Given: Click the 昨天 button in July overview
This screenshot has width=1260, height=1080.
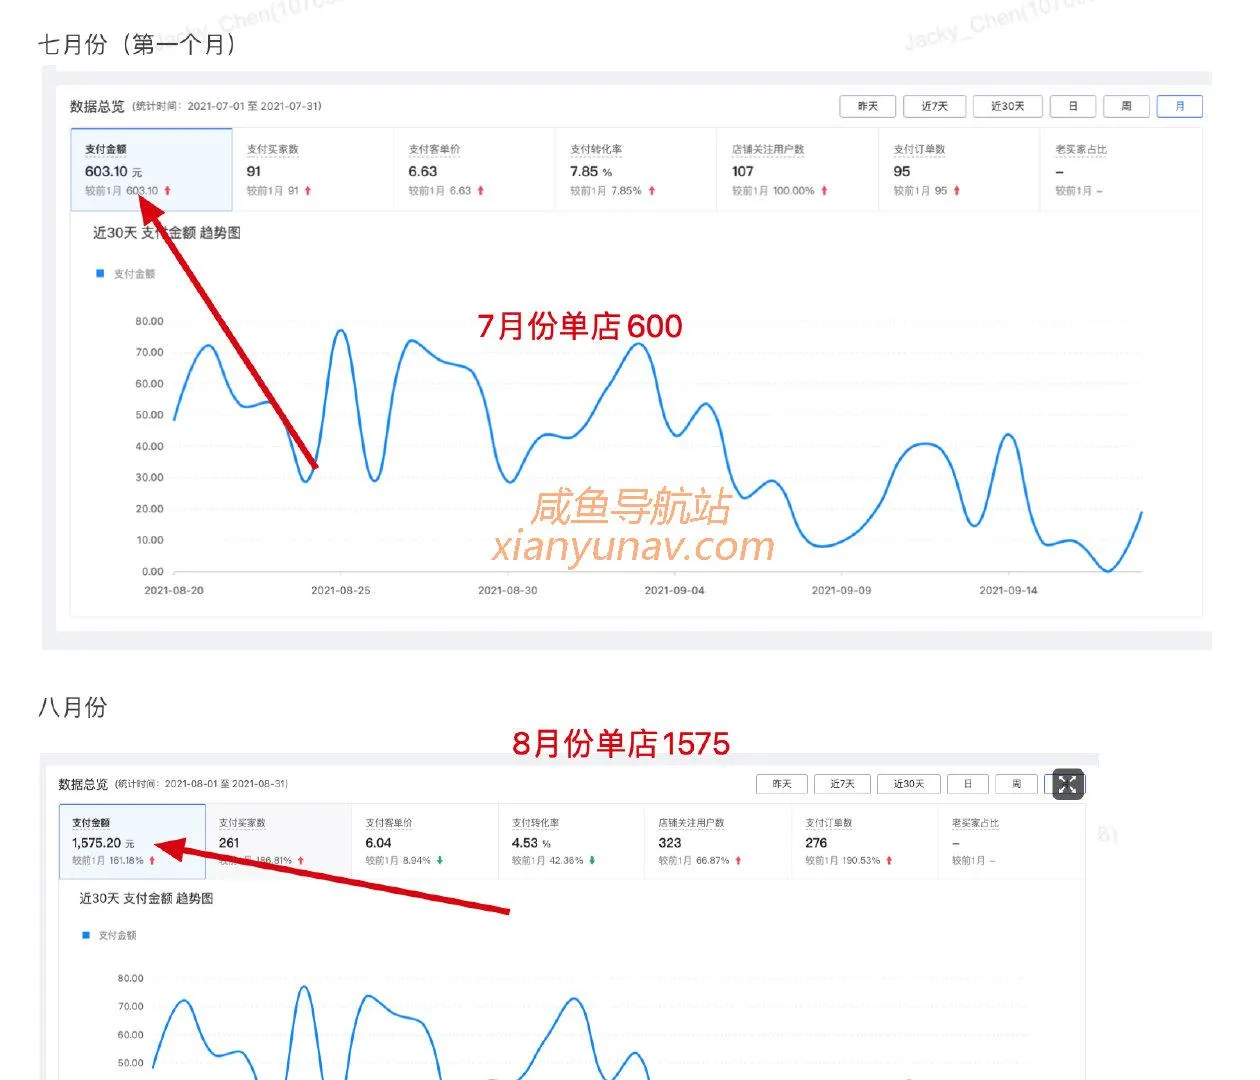Looking at the screenshot, I should tap(866, 106).
